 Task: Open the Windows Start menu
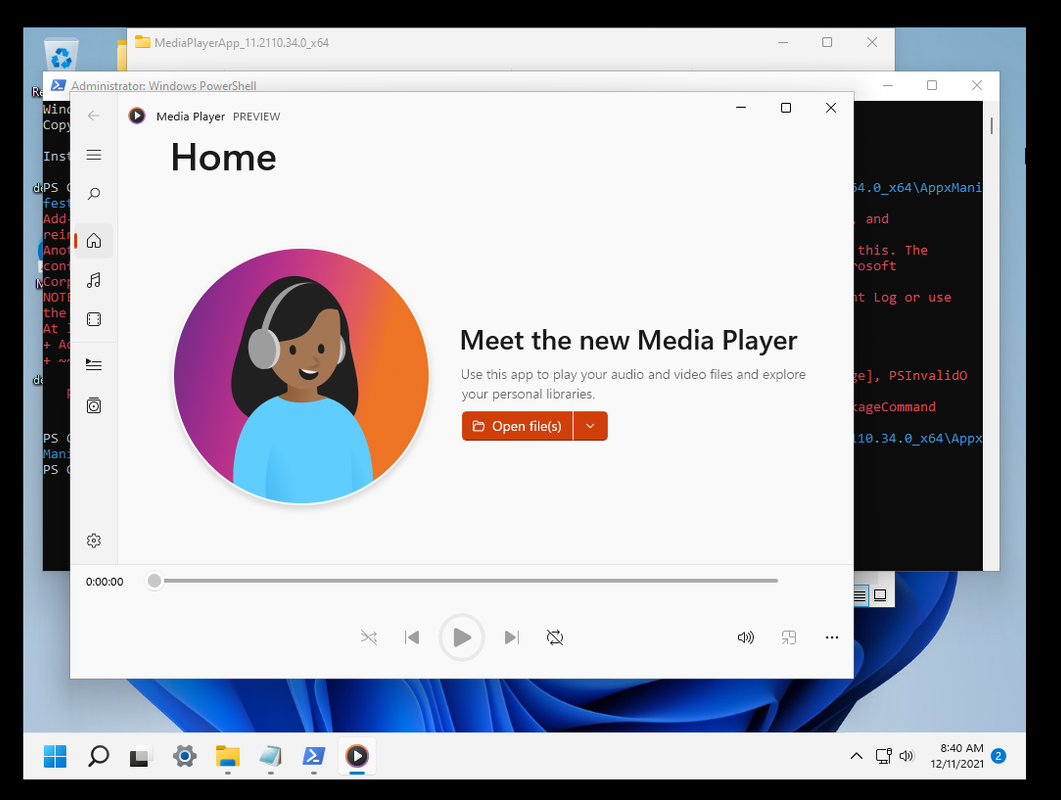55,756
